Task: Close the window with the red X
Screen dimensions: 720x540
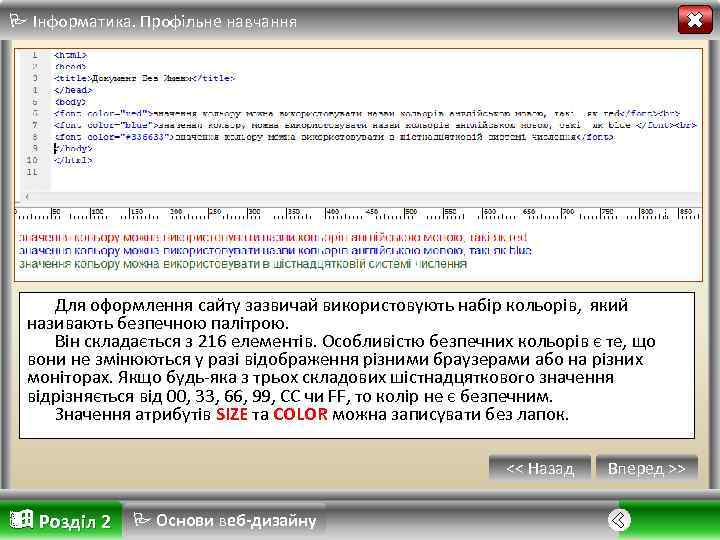Action: pyautogui.click(x=695, y=20)
